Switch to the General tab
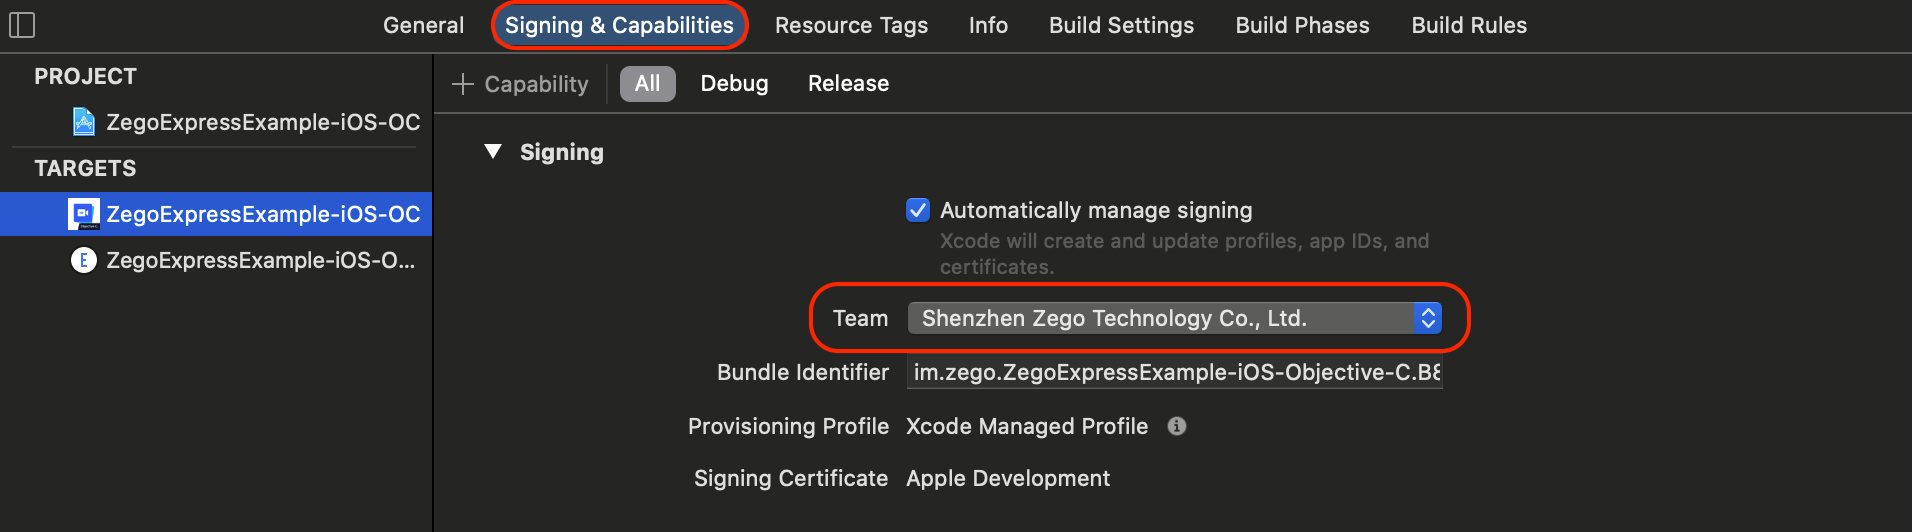Screen dimensions: 1912x532 tap(423, 25)
